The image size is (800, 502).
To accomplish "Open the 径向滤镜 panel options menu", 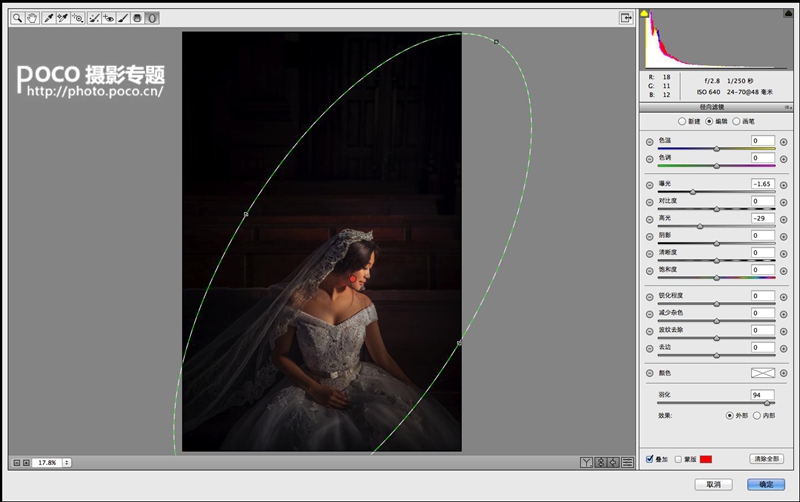I will click(x=788, y=107).
